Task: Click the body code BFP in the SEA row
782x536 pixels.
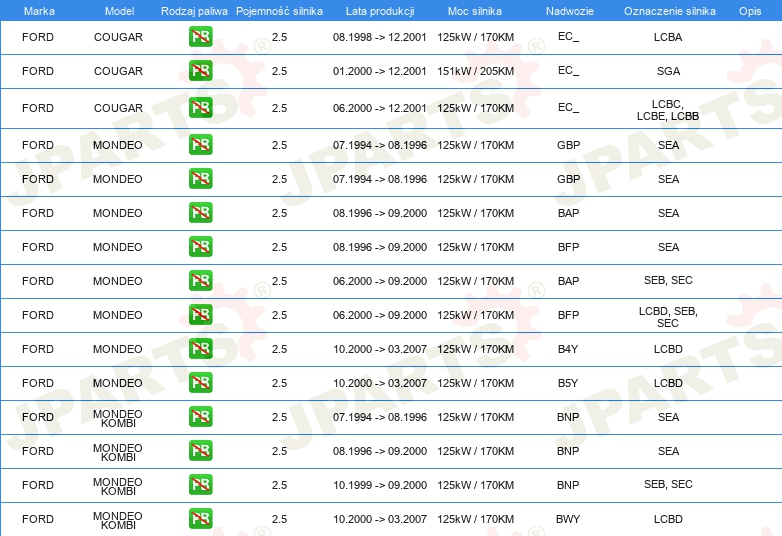Action: 569,247
